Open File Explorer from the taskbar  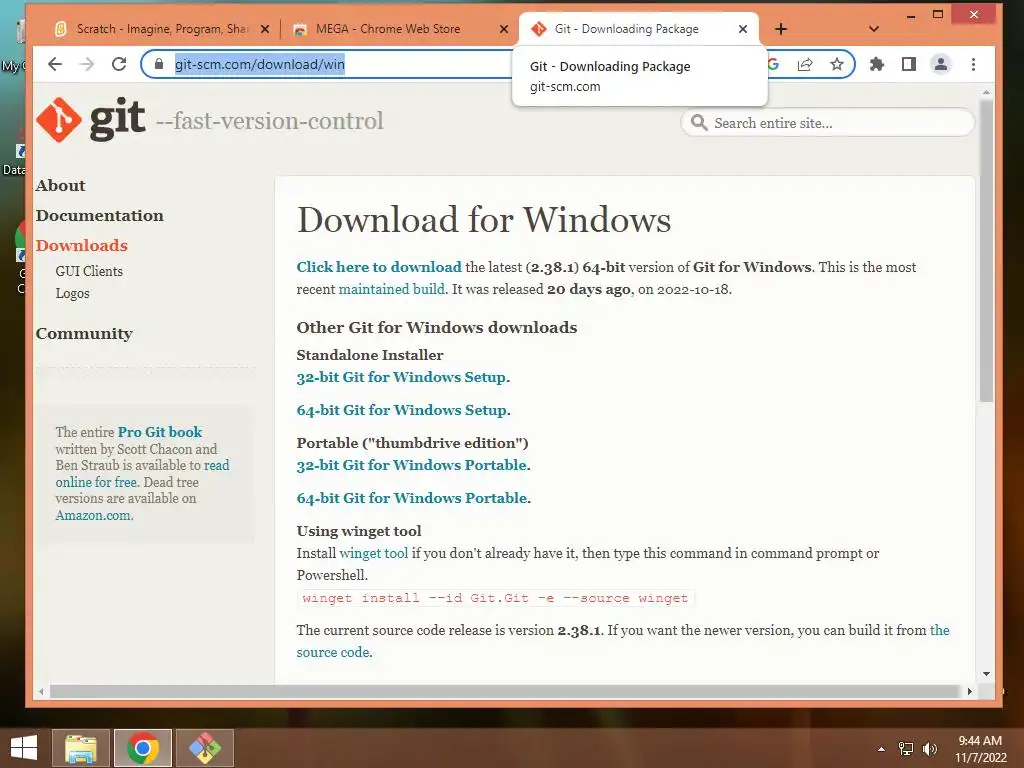coord(80,748)
